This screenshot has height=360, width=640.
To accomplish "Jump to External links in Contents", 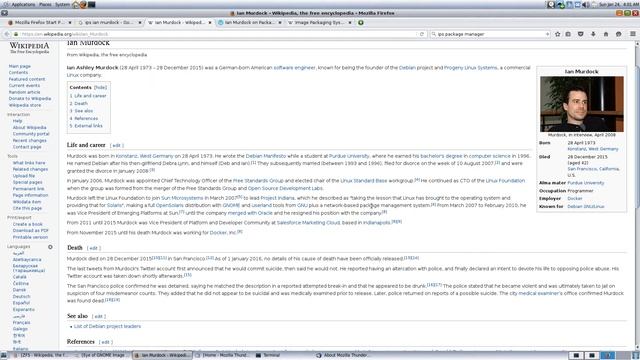I will [x=89, y=126].
